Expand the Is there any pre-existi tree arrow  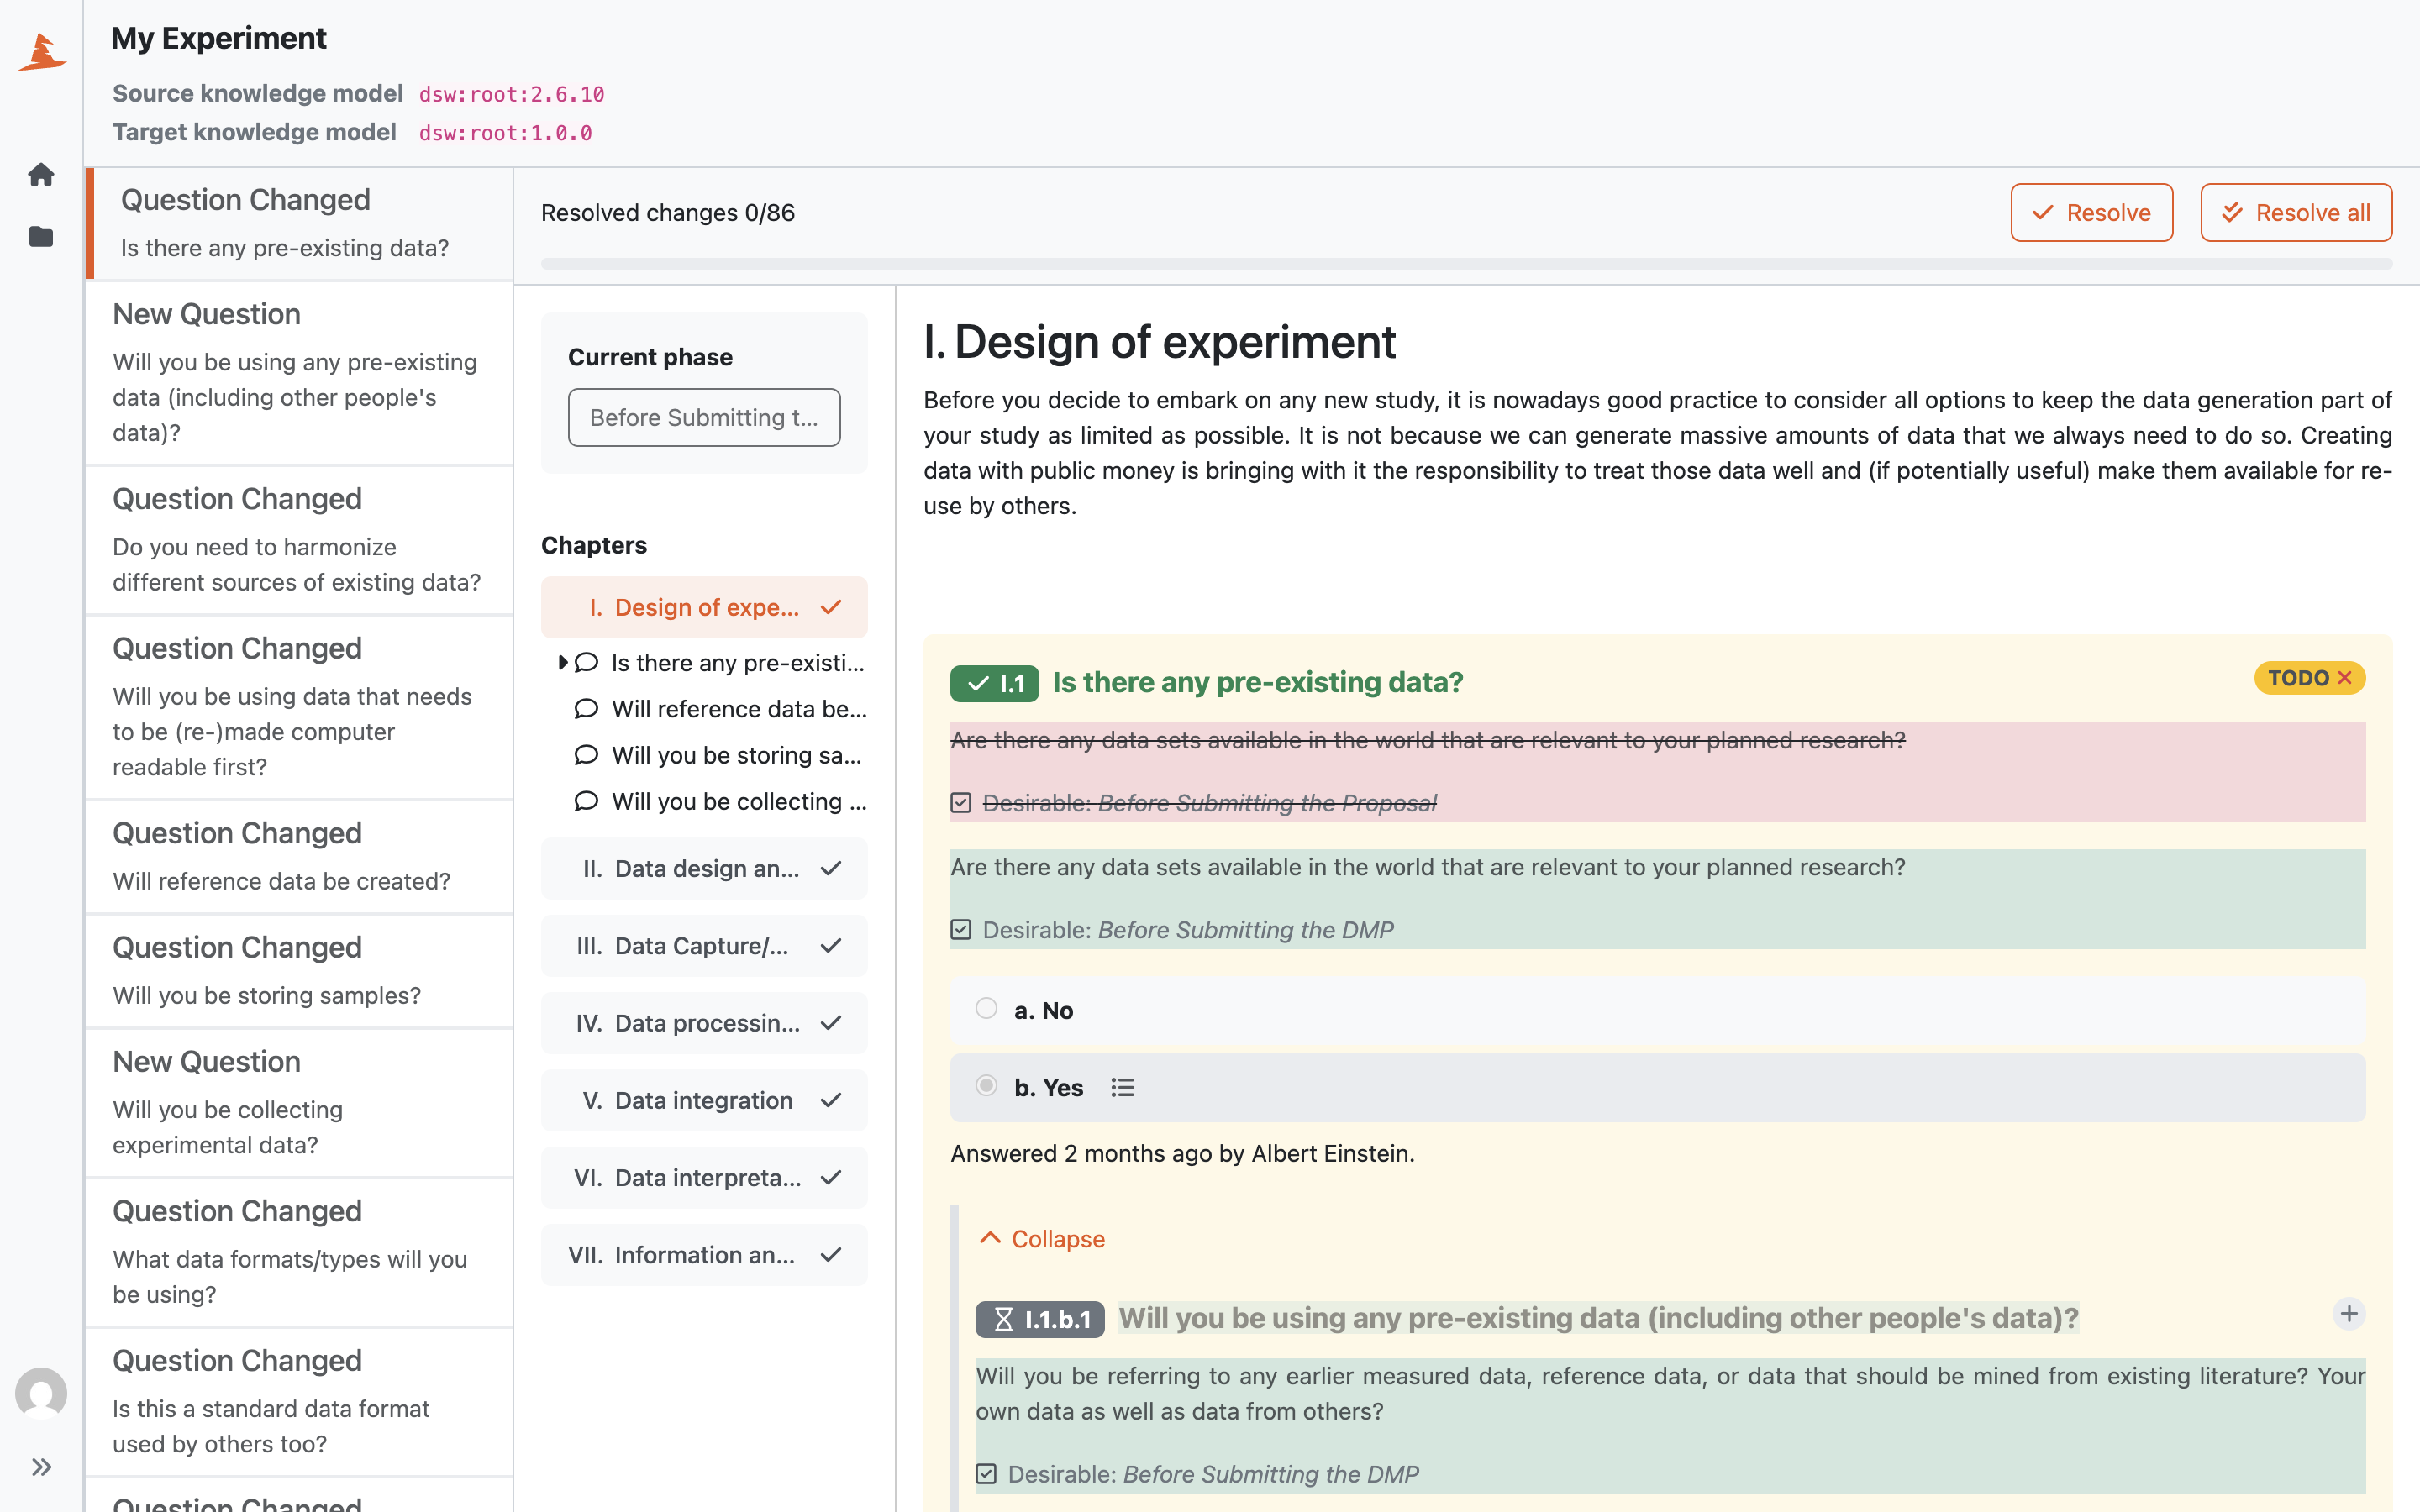563,663
